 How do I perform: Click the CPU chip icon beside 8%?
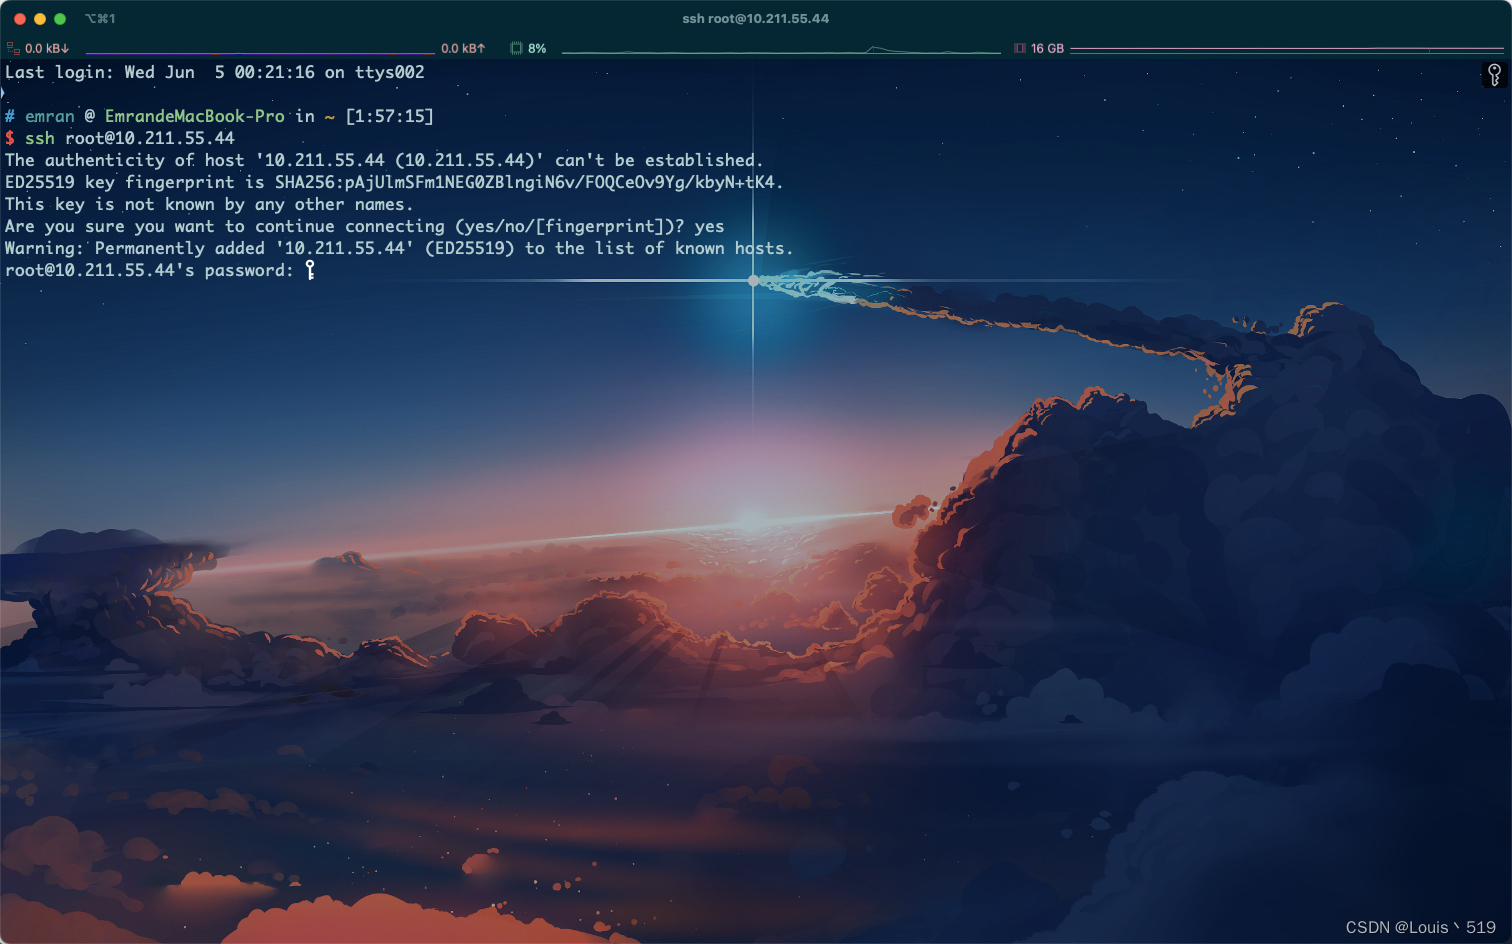(516, 48)
